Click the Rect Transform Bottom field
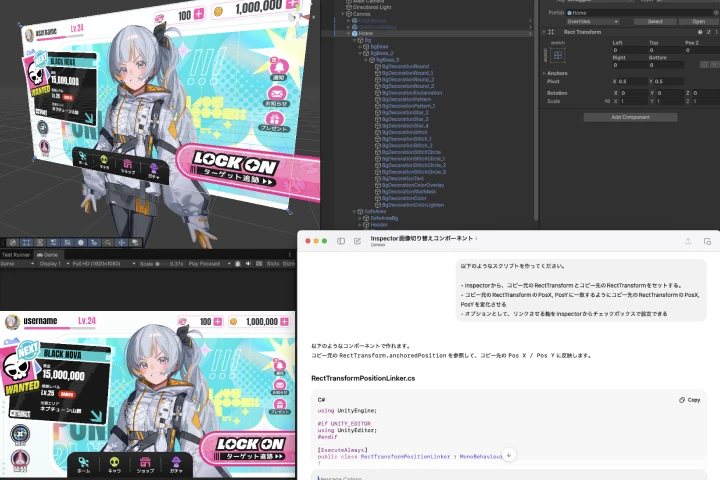Image resolution: width=720 pixels, height=480 pixels. coord(666,65)
